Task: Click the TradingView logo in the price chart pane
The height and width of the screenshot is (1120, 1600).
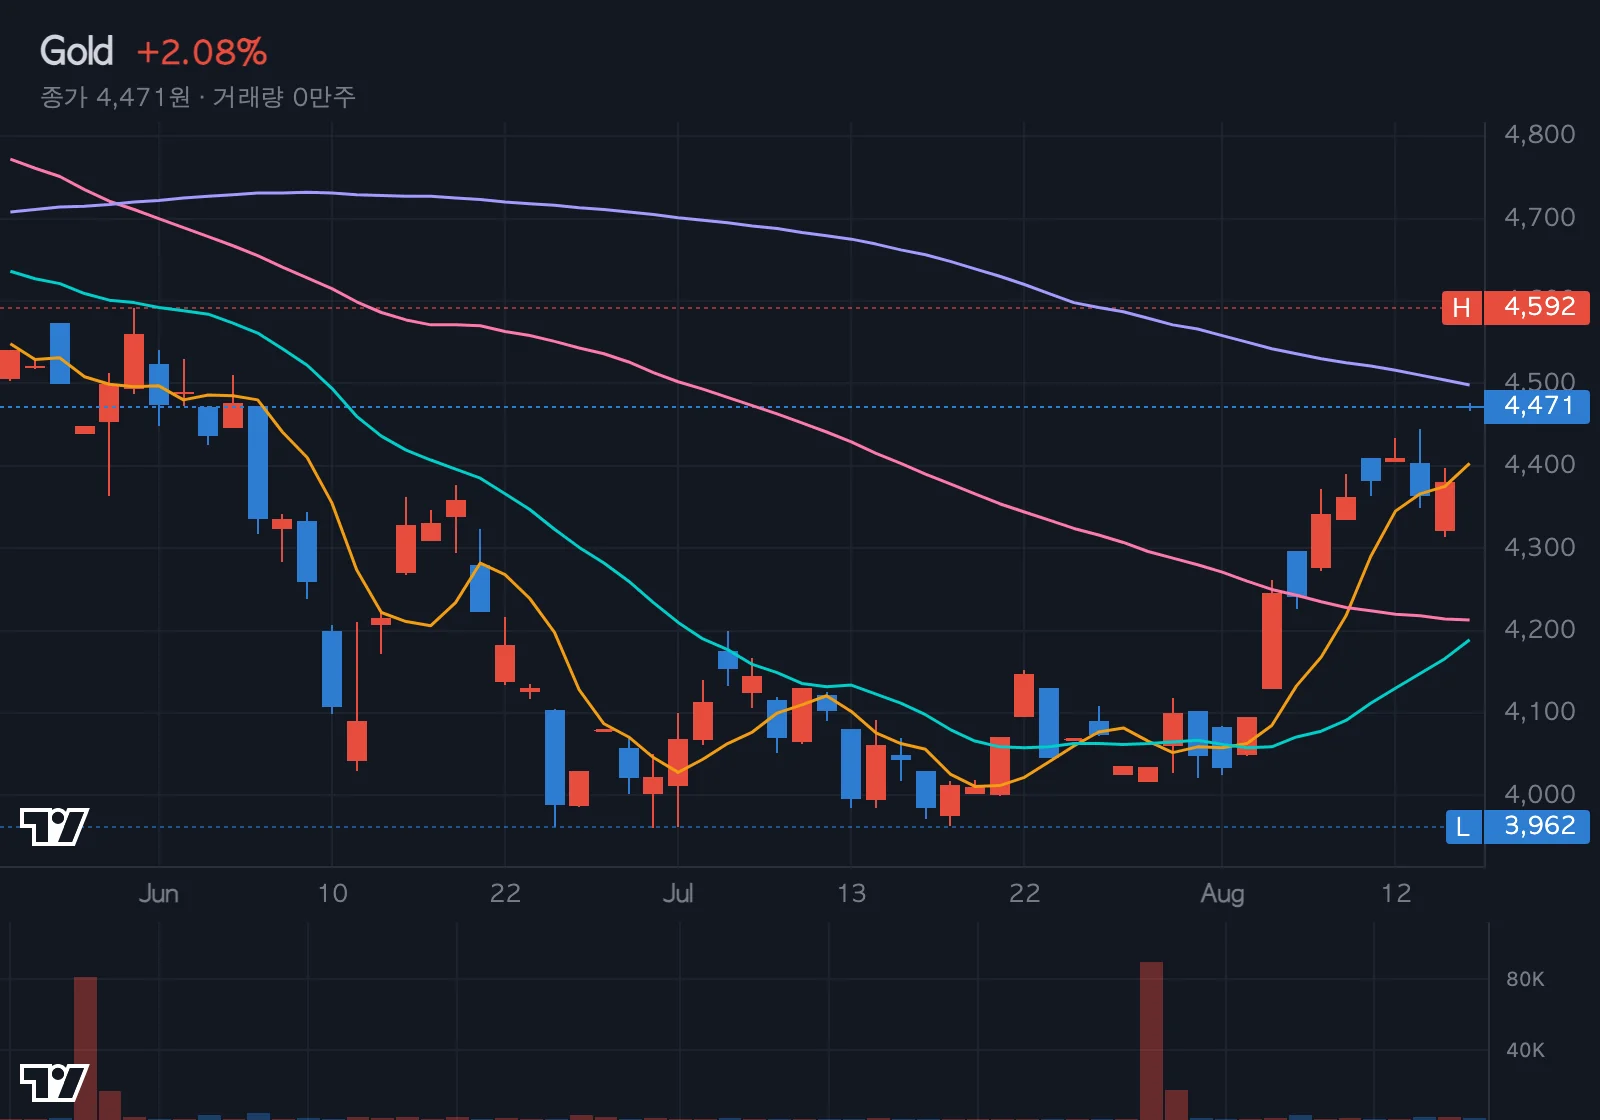Action: [54, 826]
